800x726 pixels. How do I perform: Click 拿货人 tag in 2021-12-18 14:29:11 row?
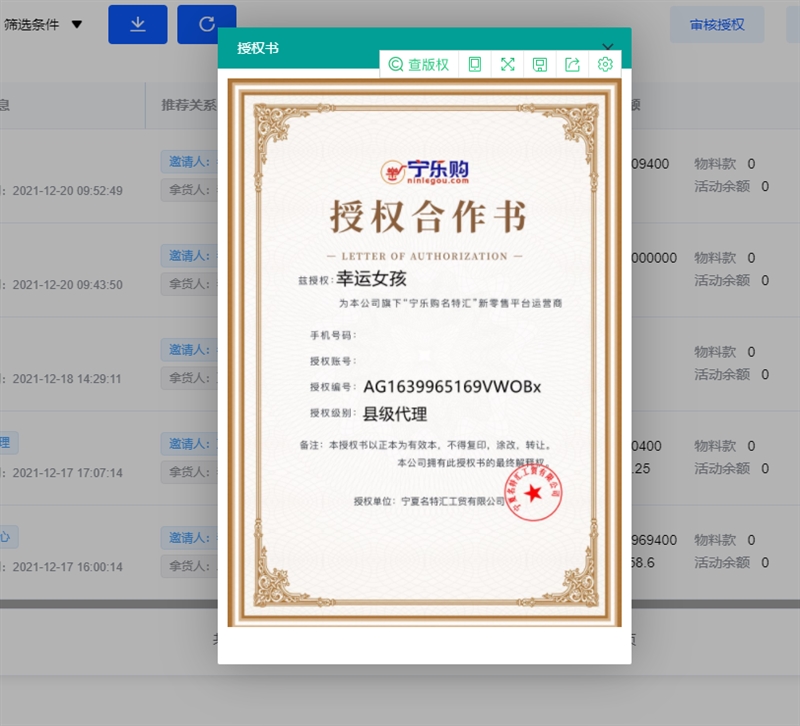[x=189, y=378]
